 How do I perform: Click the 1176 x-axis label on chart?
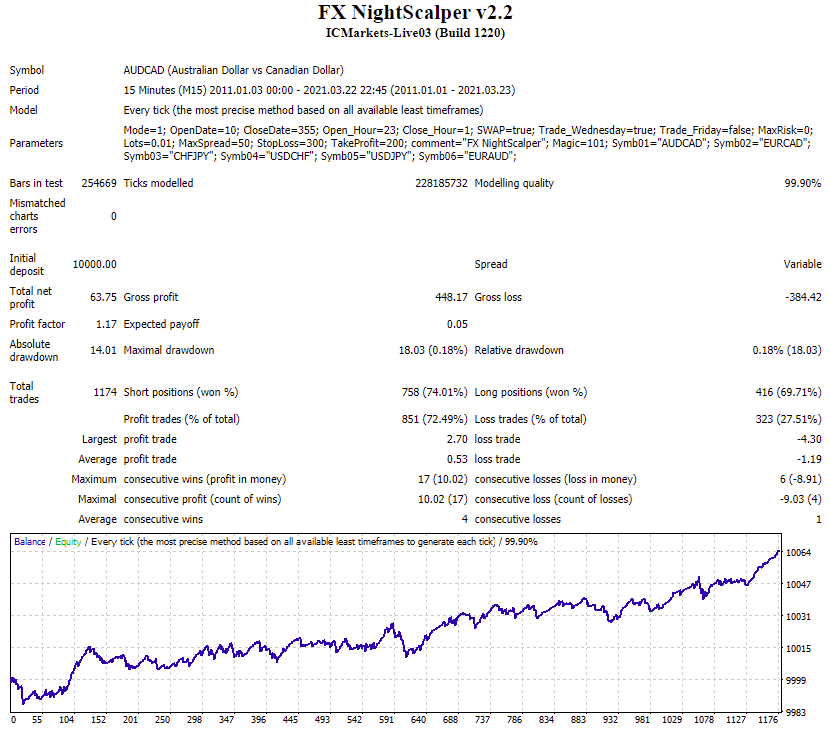click(768, 720)
